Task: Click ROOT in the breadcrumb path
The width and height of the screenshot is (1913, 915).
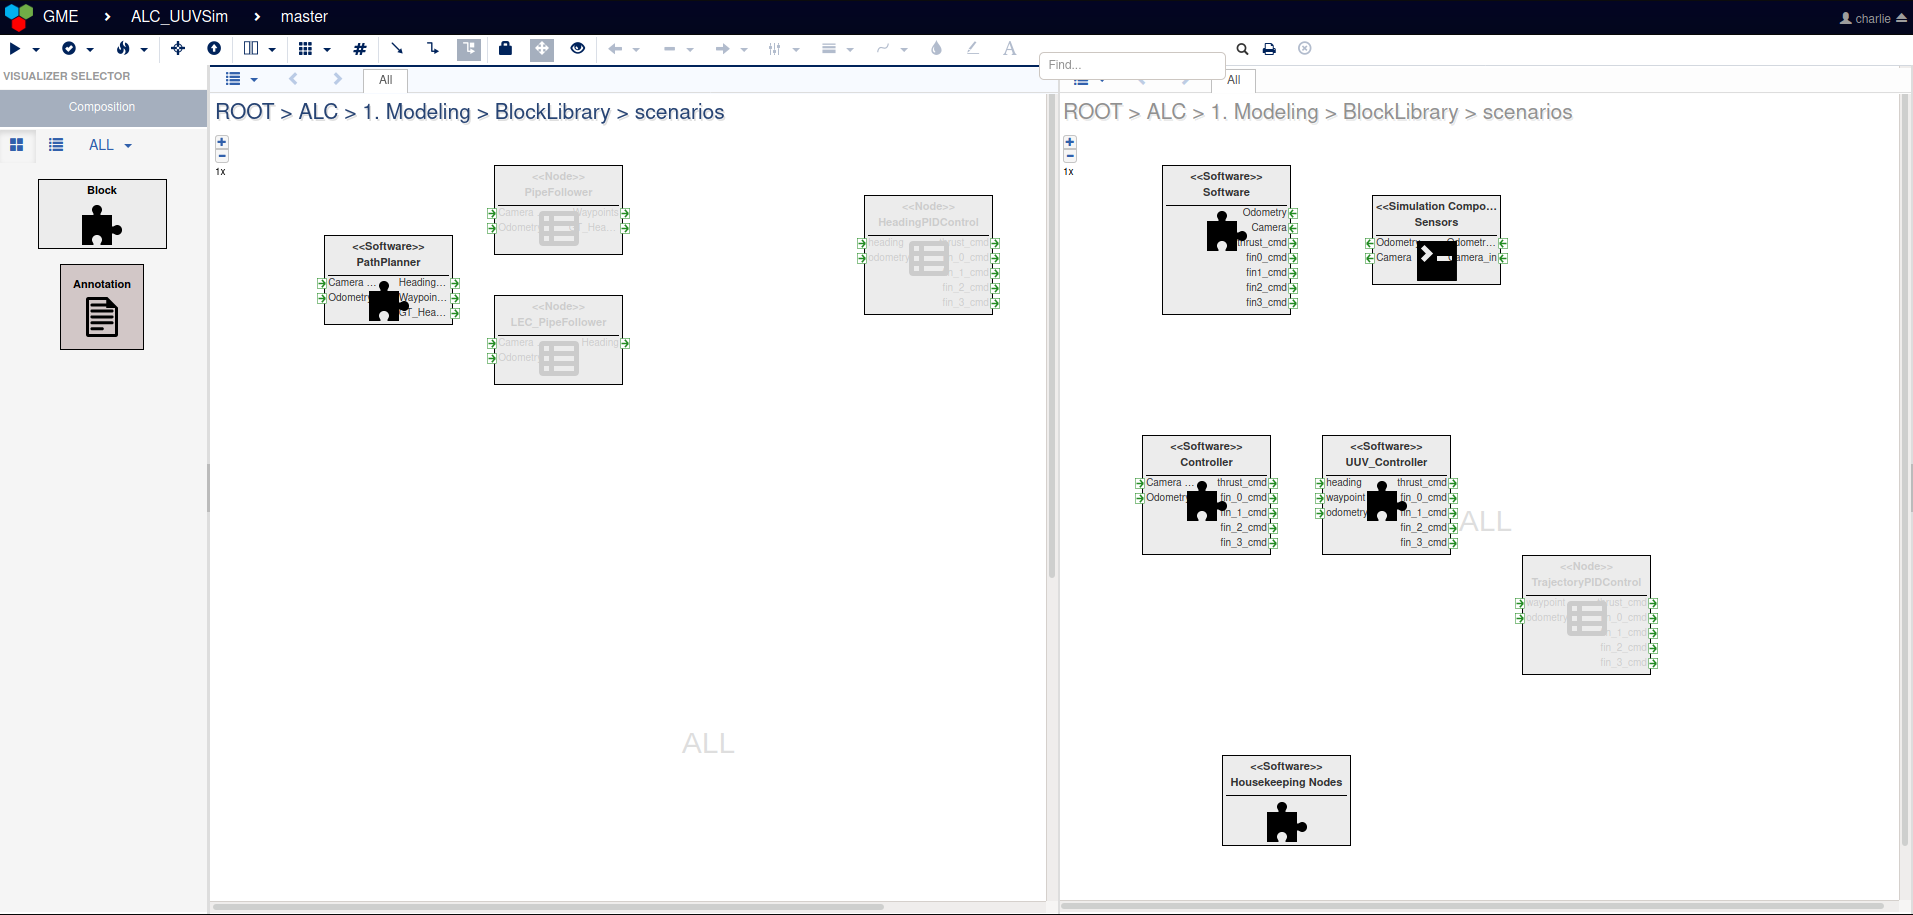Action: [x=244, y=112]
